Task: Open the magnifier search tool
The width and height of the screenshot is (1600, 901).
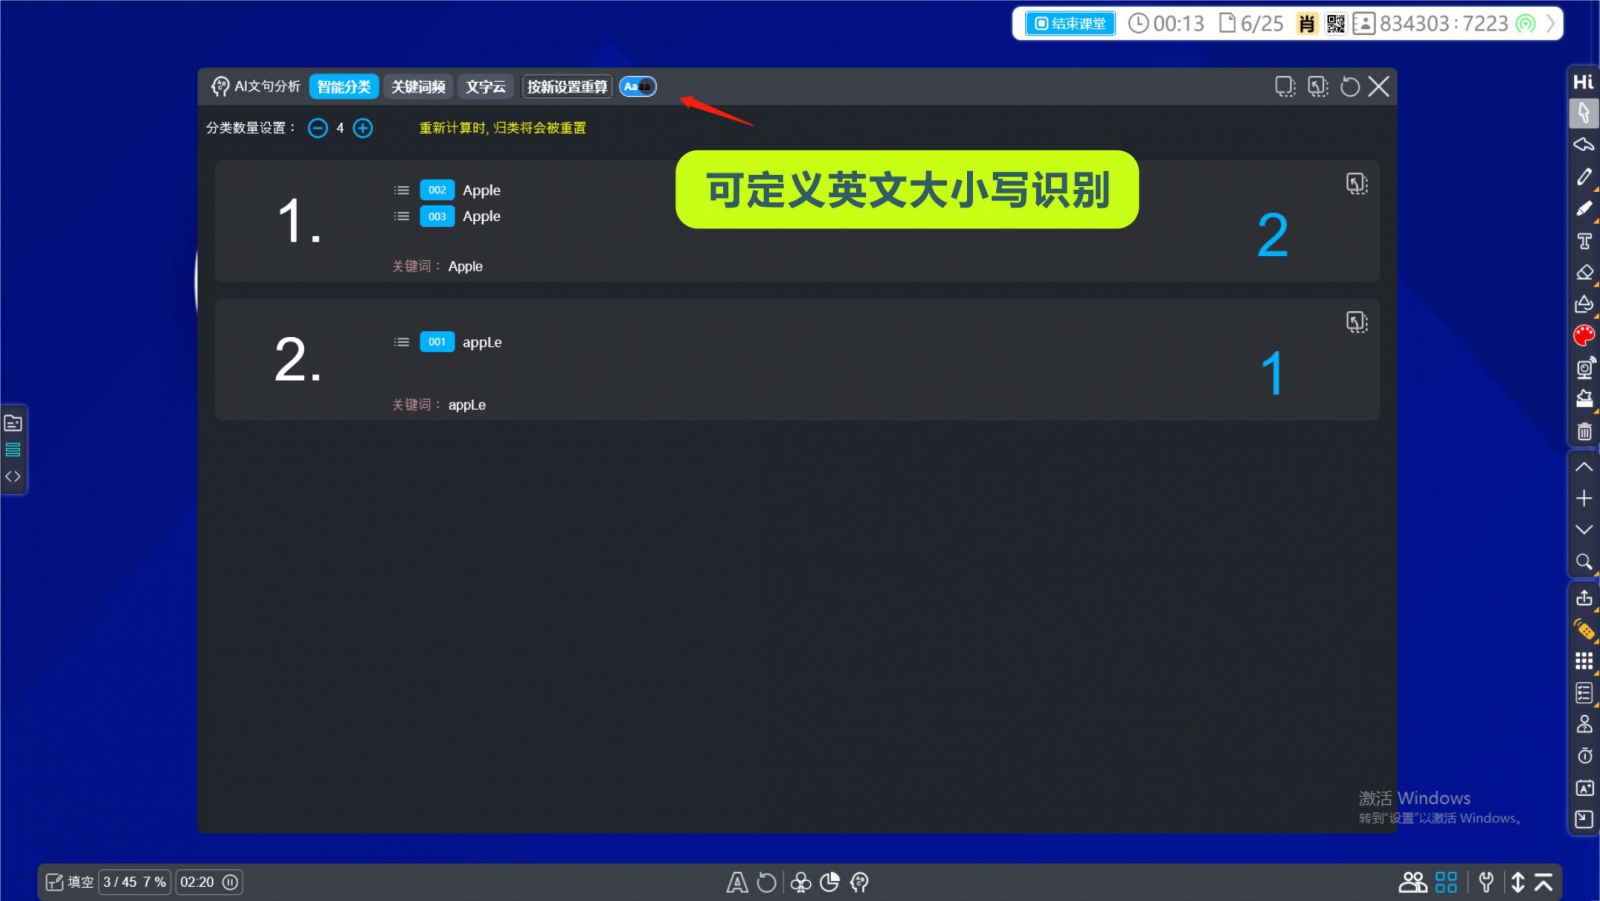Action: pos(1584,562)
